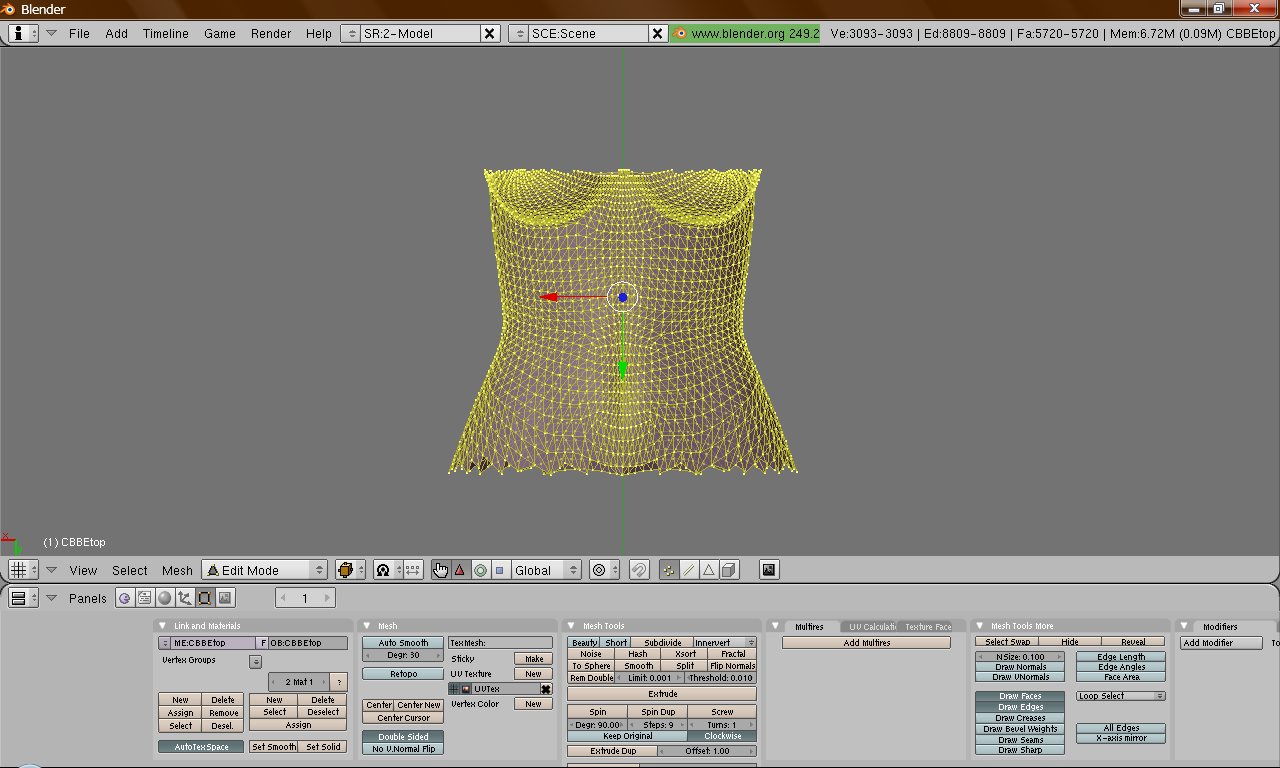Open the Script panels context icon
Viewport: 1280px width, 768px height.
click(x=145, y=598)
